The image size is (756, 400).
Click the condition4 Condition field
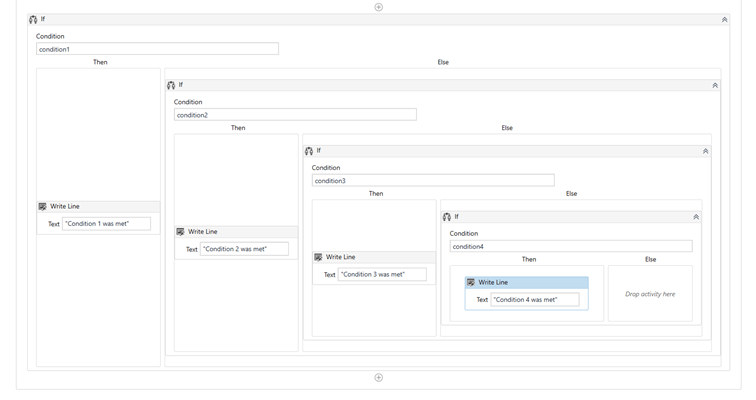pos(571,246)
